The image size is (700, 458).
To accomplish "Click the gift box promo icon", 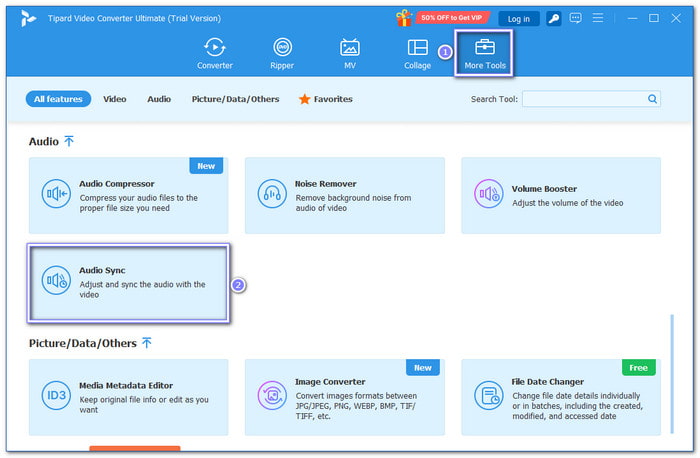I will [404, 18].
